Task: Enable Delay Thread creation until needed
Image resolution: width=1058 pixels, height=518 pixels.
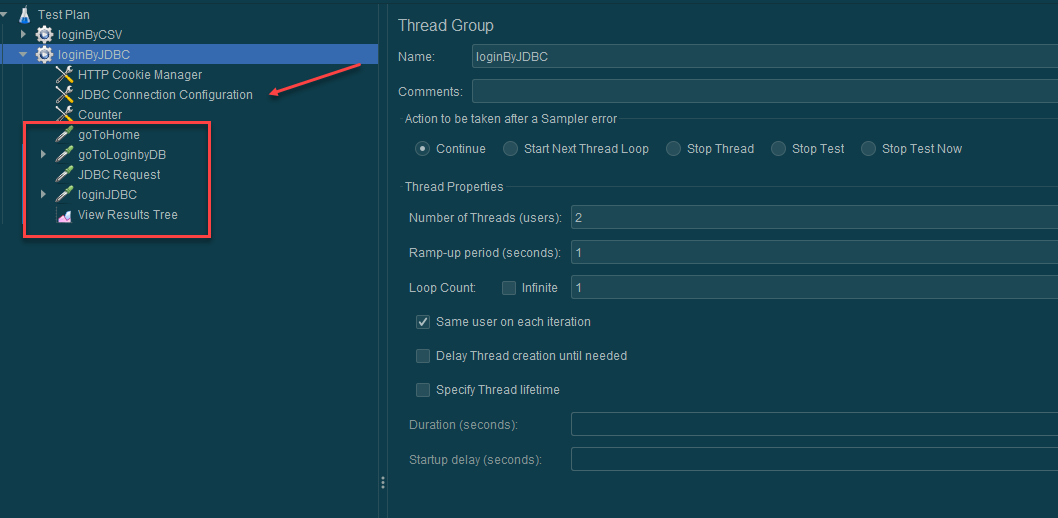Action: (x=424, y=356)
